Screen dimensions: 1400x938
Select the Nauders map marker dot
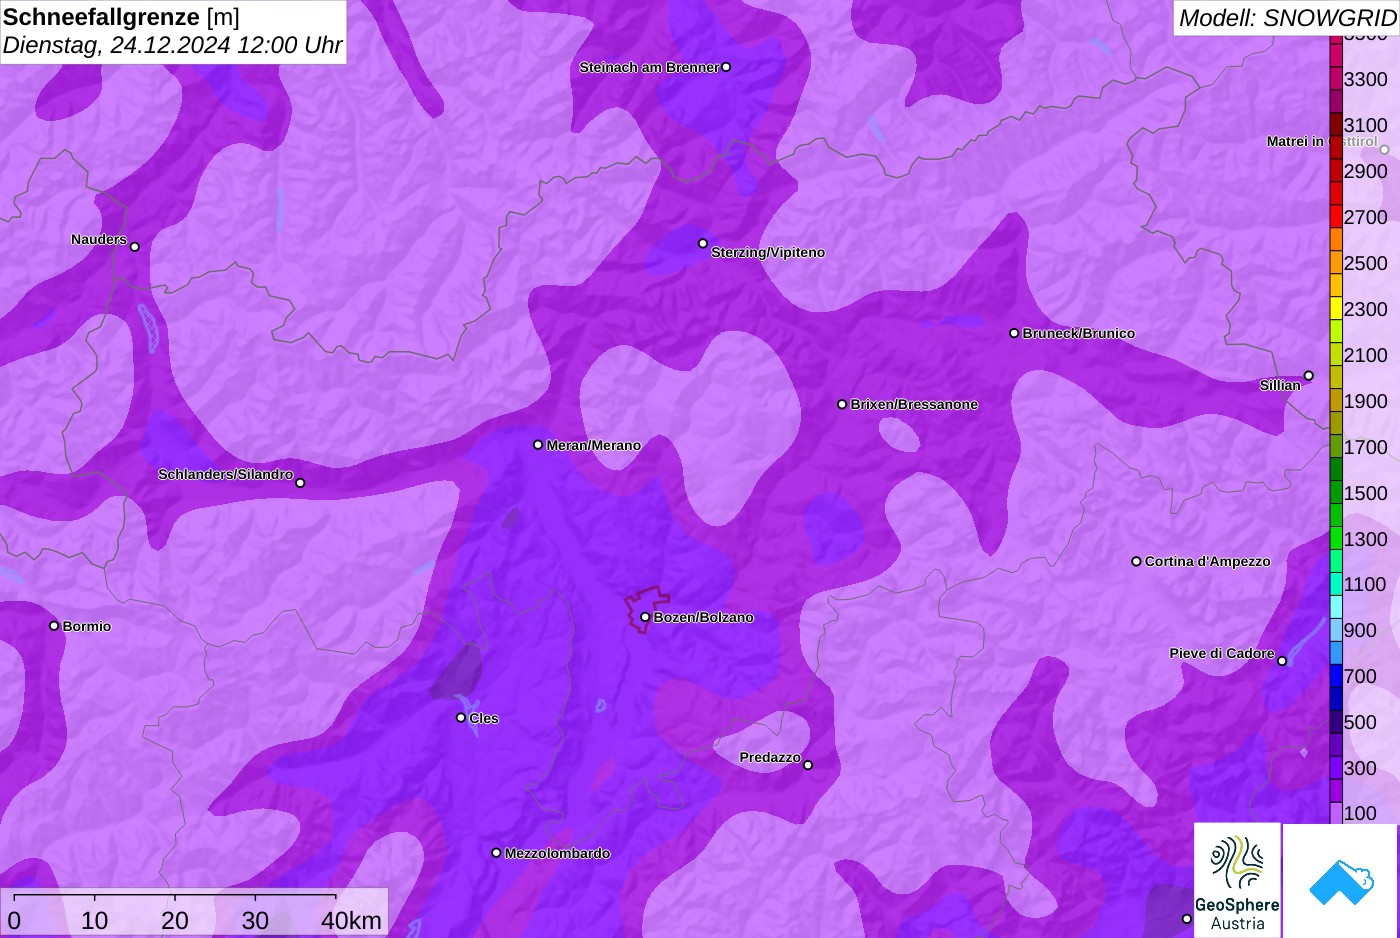[135, 247]
